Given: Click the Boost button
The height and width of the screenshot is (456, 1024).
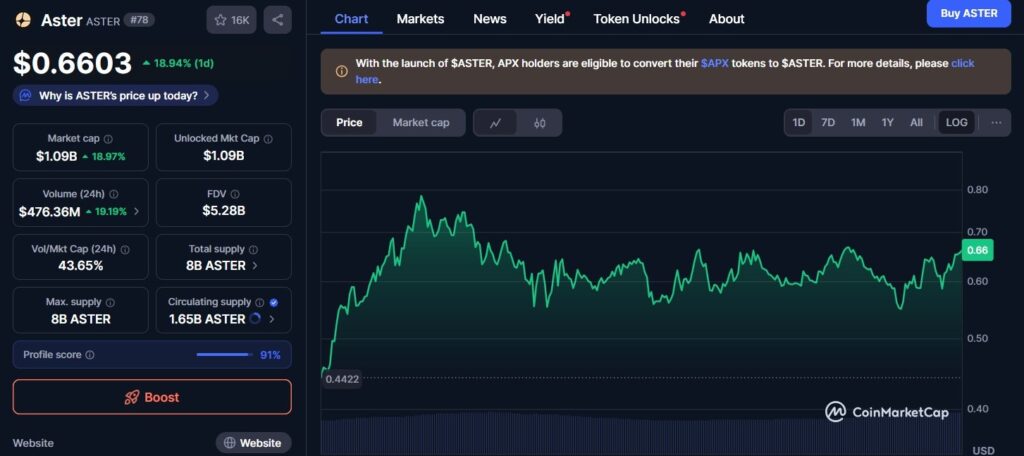Looking at the screenshot, I should 152,397.
